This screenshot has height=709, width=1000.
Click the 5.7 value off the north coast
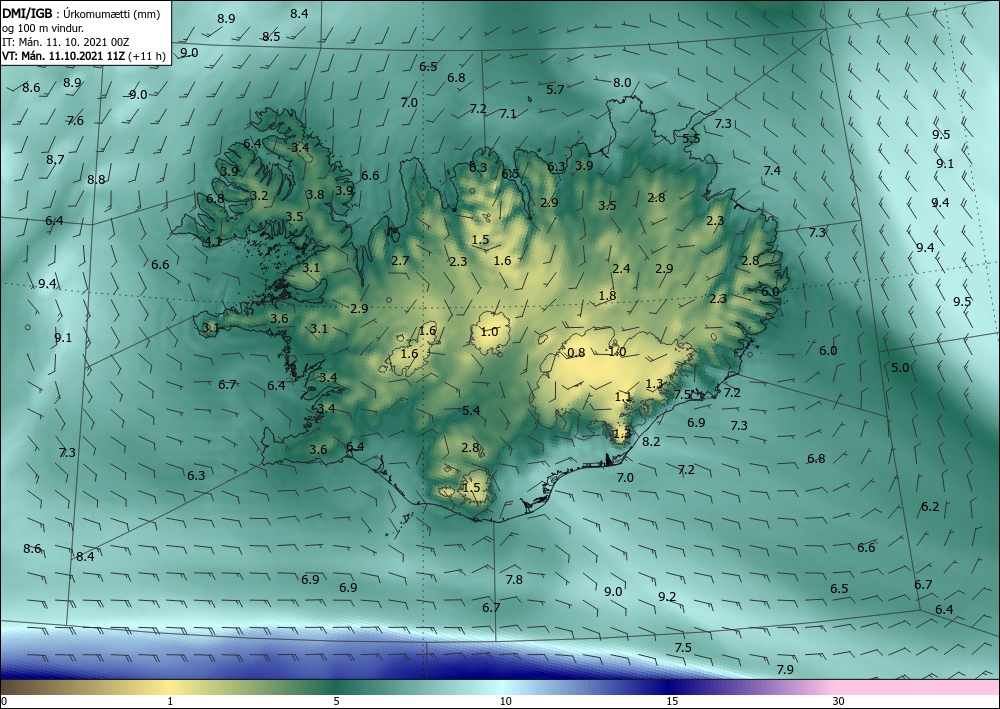pos(555,90)
